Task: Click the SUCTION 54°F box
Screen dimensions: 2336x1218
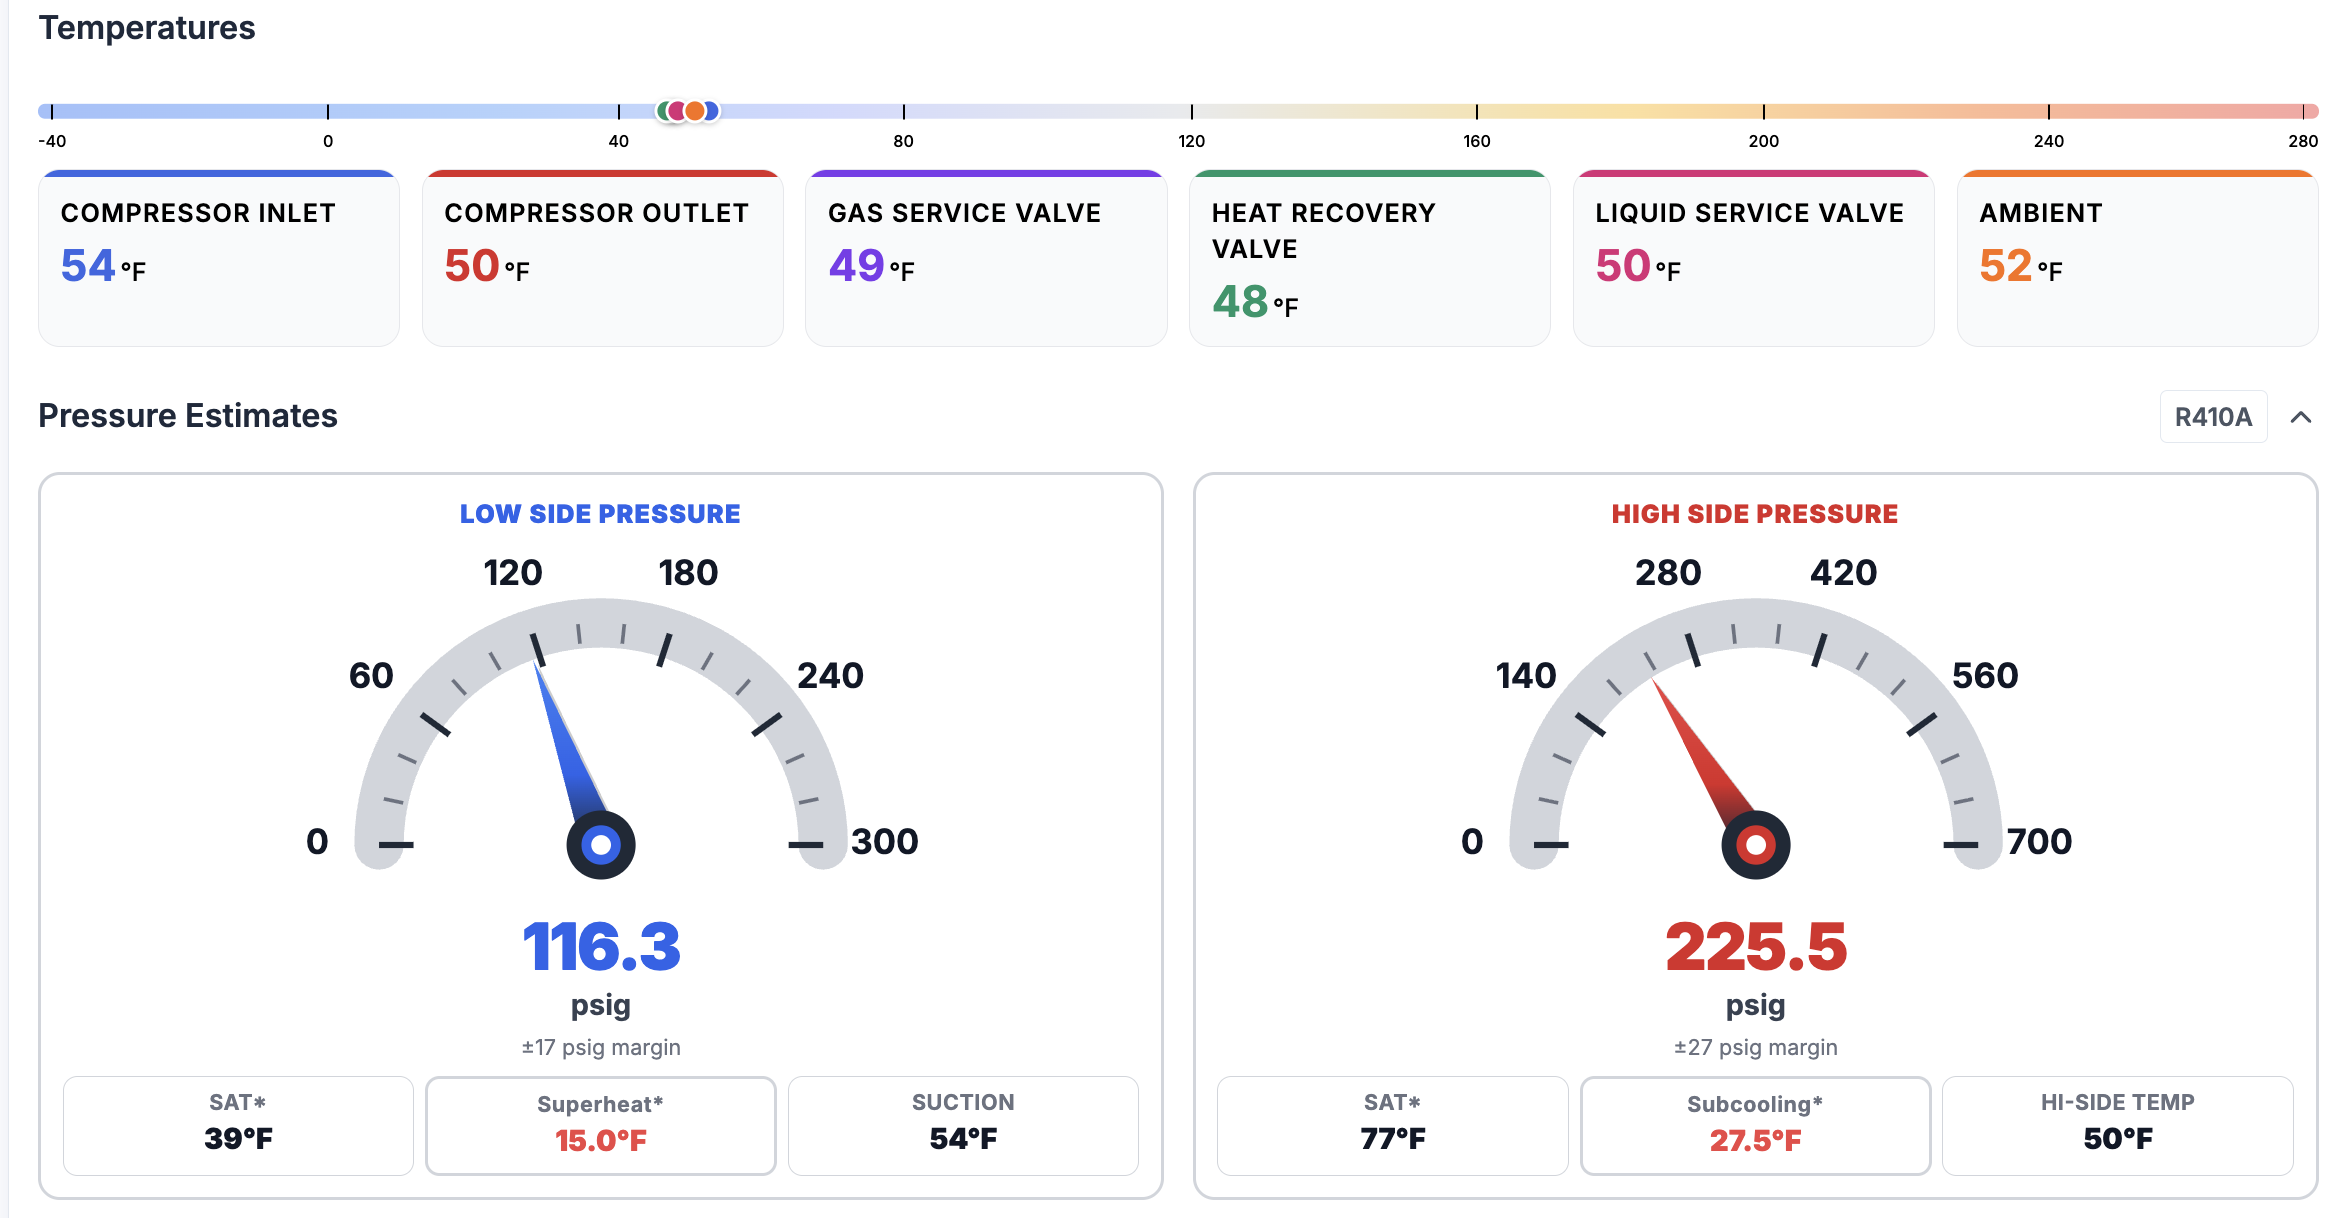Action: (963, 1125)
